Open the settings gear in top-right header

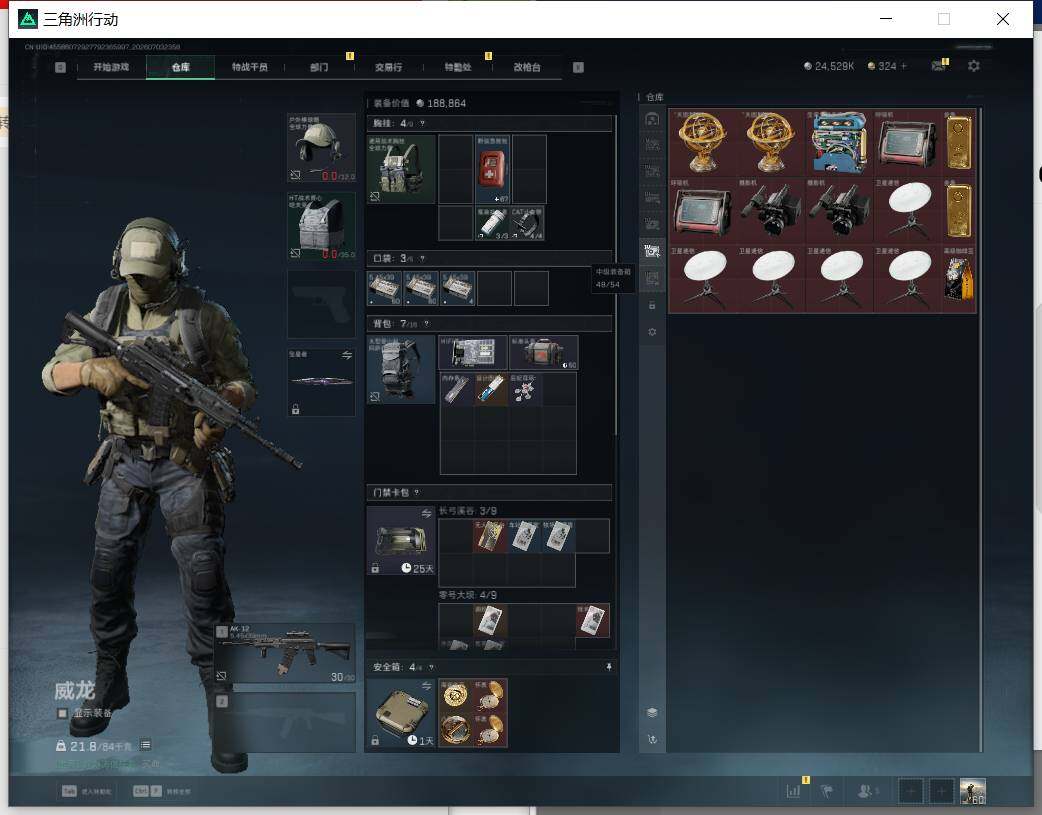(x=974, y=66)
